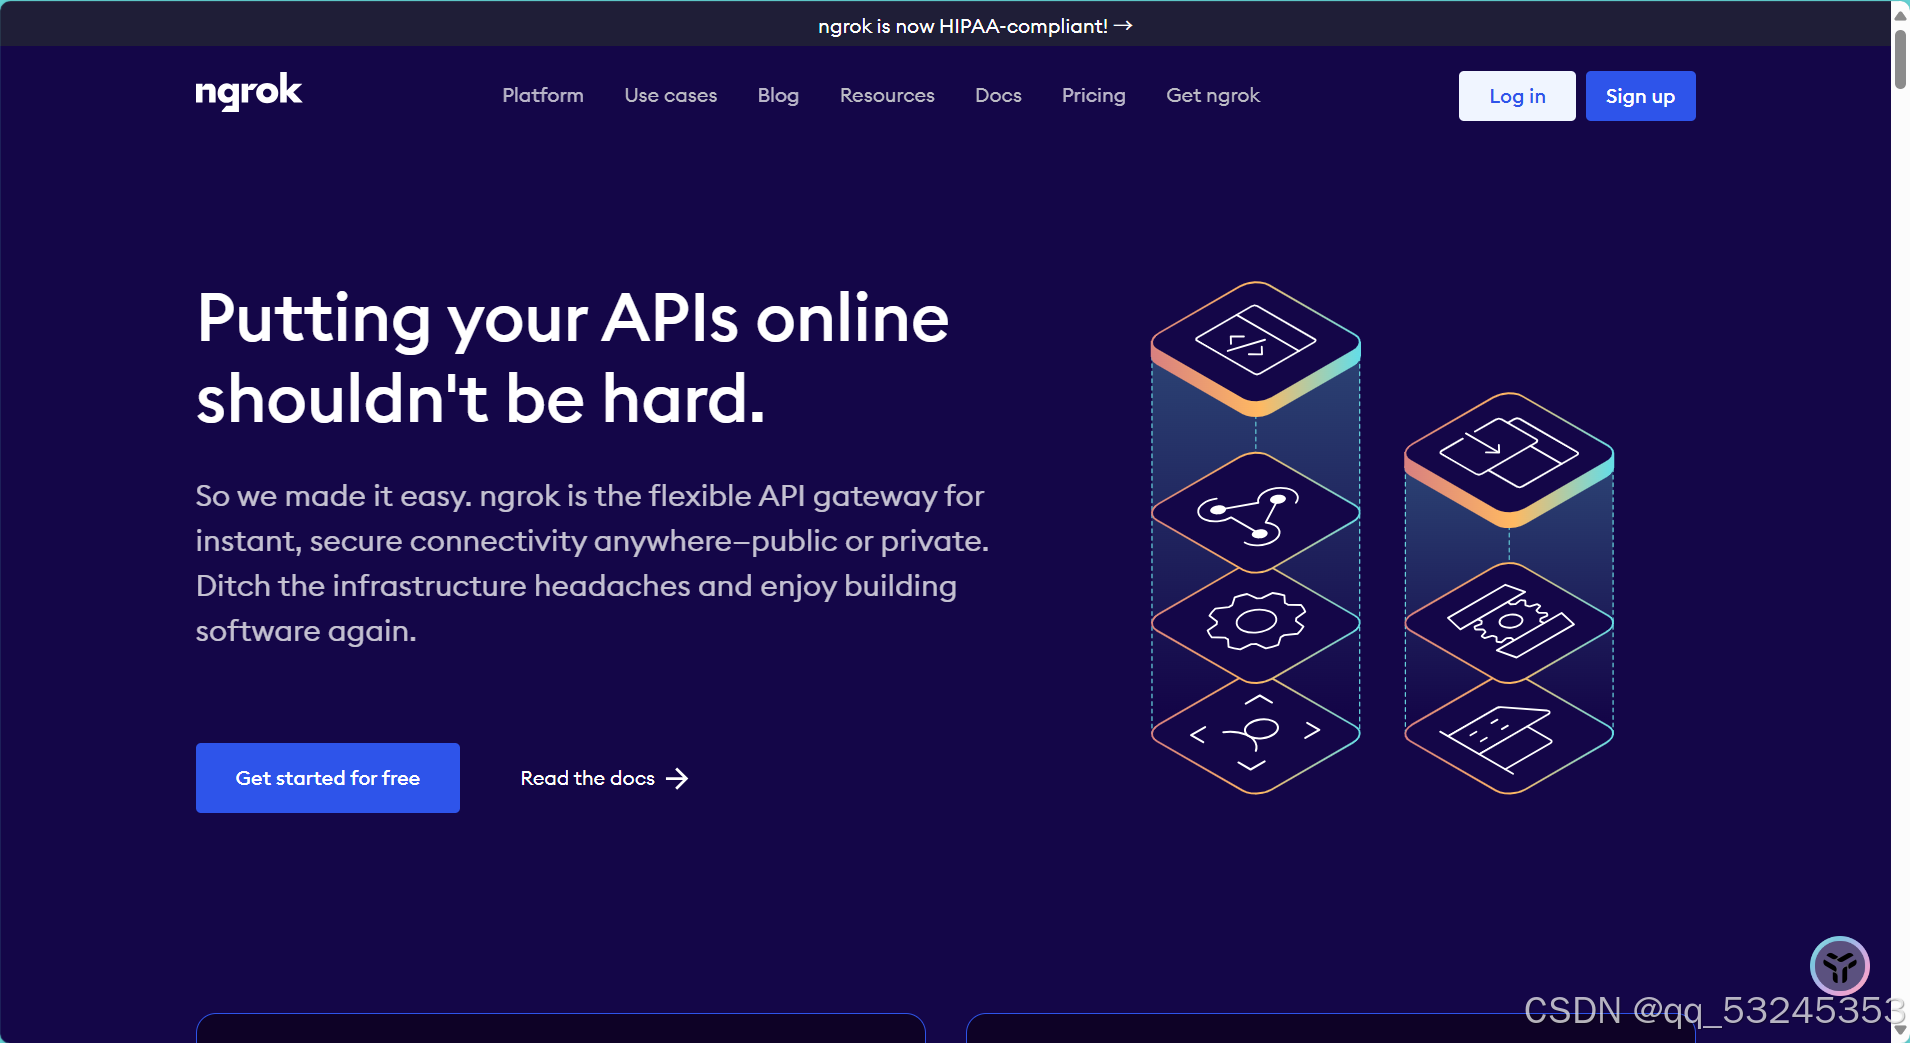Click the ngrok logo in header
The height and width of the screenshot is (1043, 1910).
248,92
